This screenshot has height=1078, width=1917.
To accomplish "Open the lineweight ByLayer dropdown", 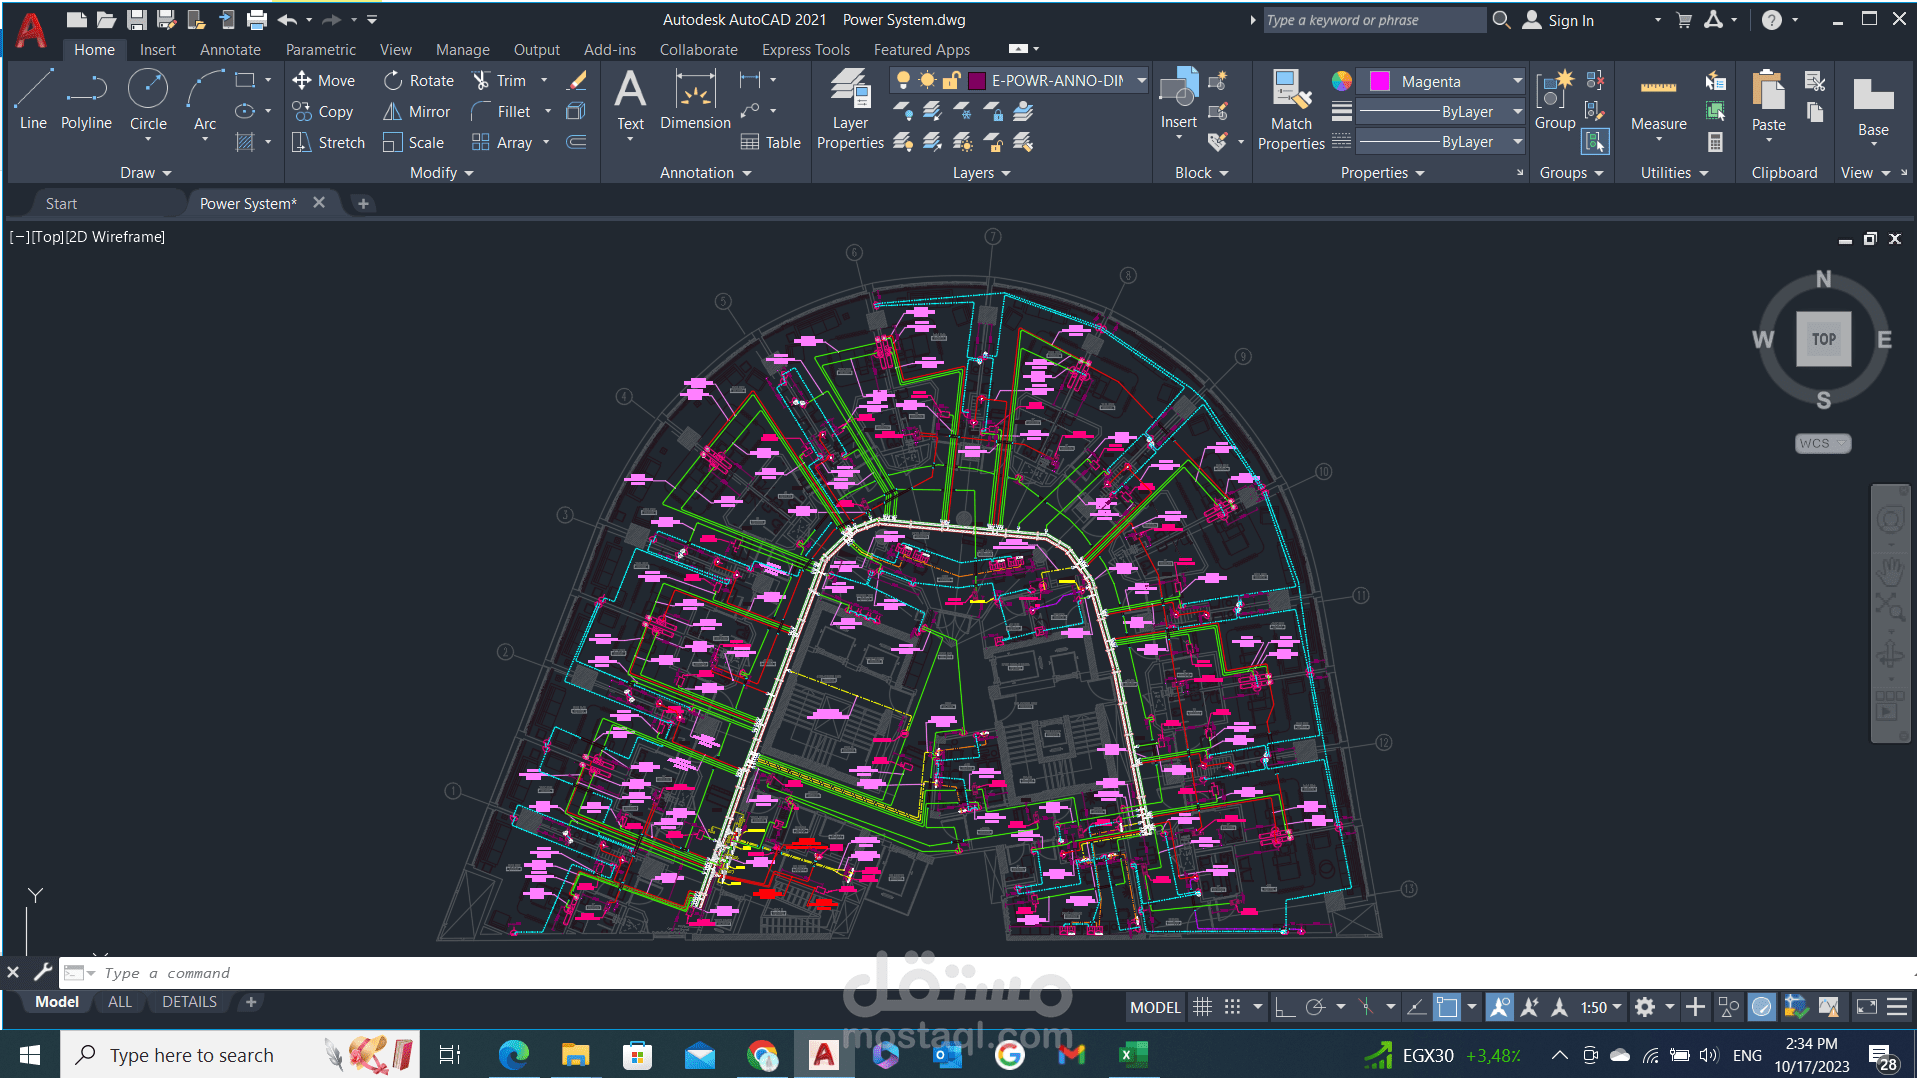I will click(x=1517, y=112).
